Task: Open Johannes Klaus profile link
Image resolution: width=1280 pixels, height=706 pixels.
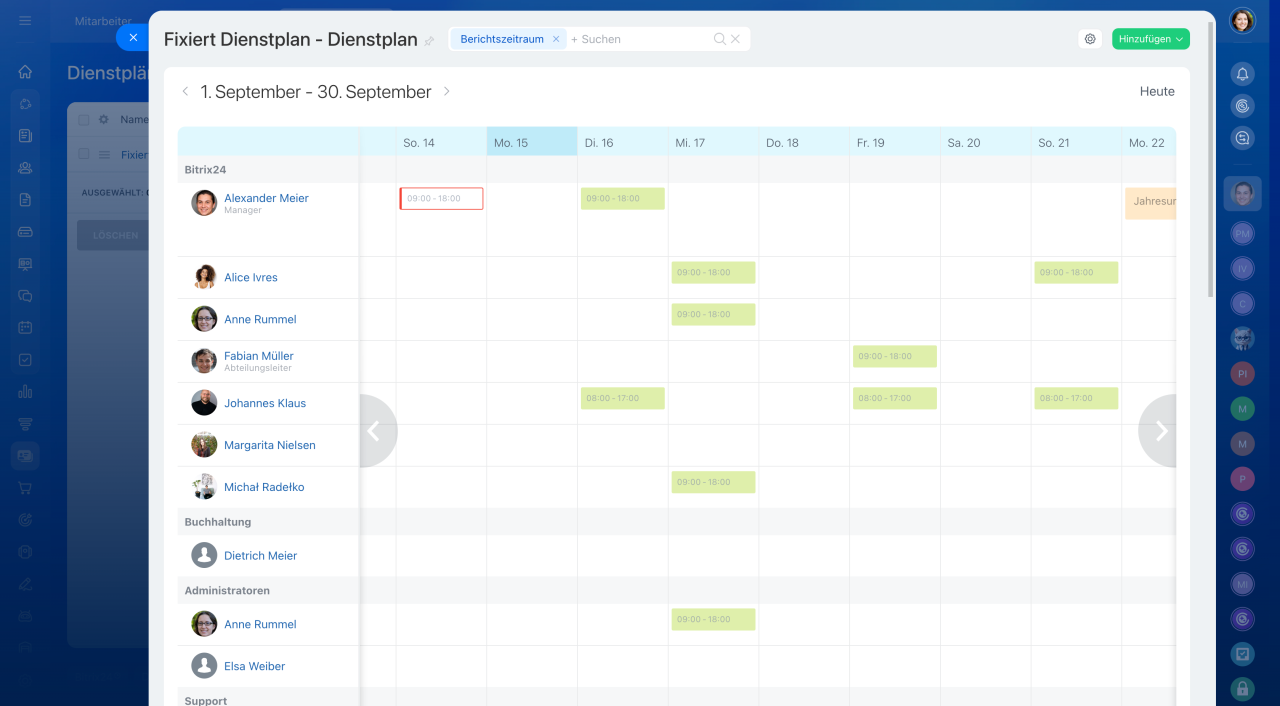Action: pos(265,403)
